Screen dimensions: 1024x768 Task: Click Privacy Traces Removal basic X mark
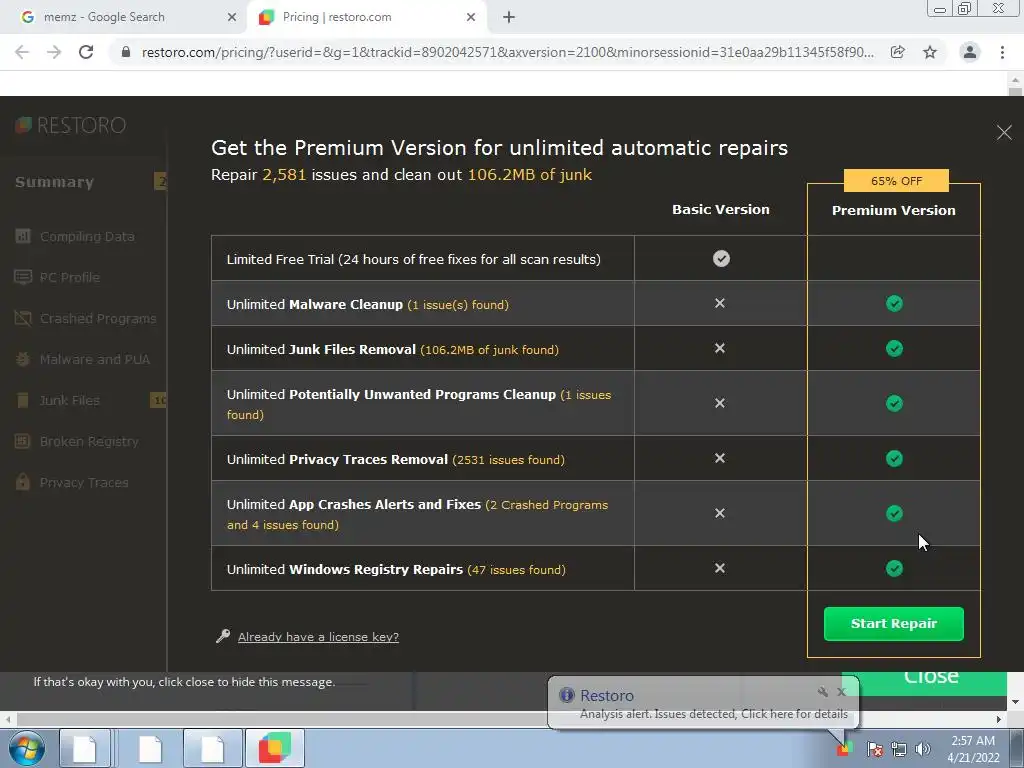(x=720, y=458)
